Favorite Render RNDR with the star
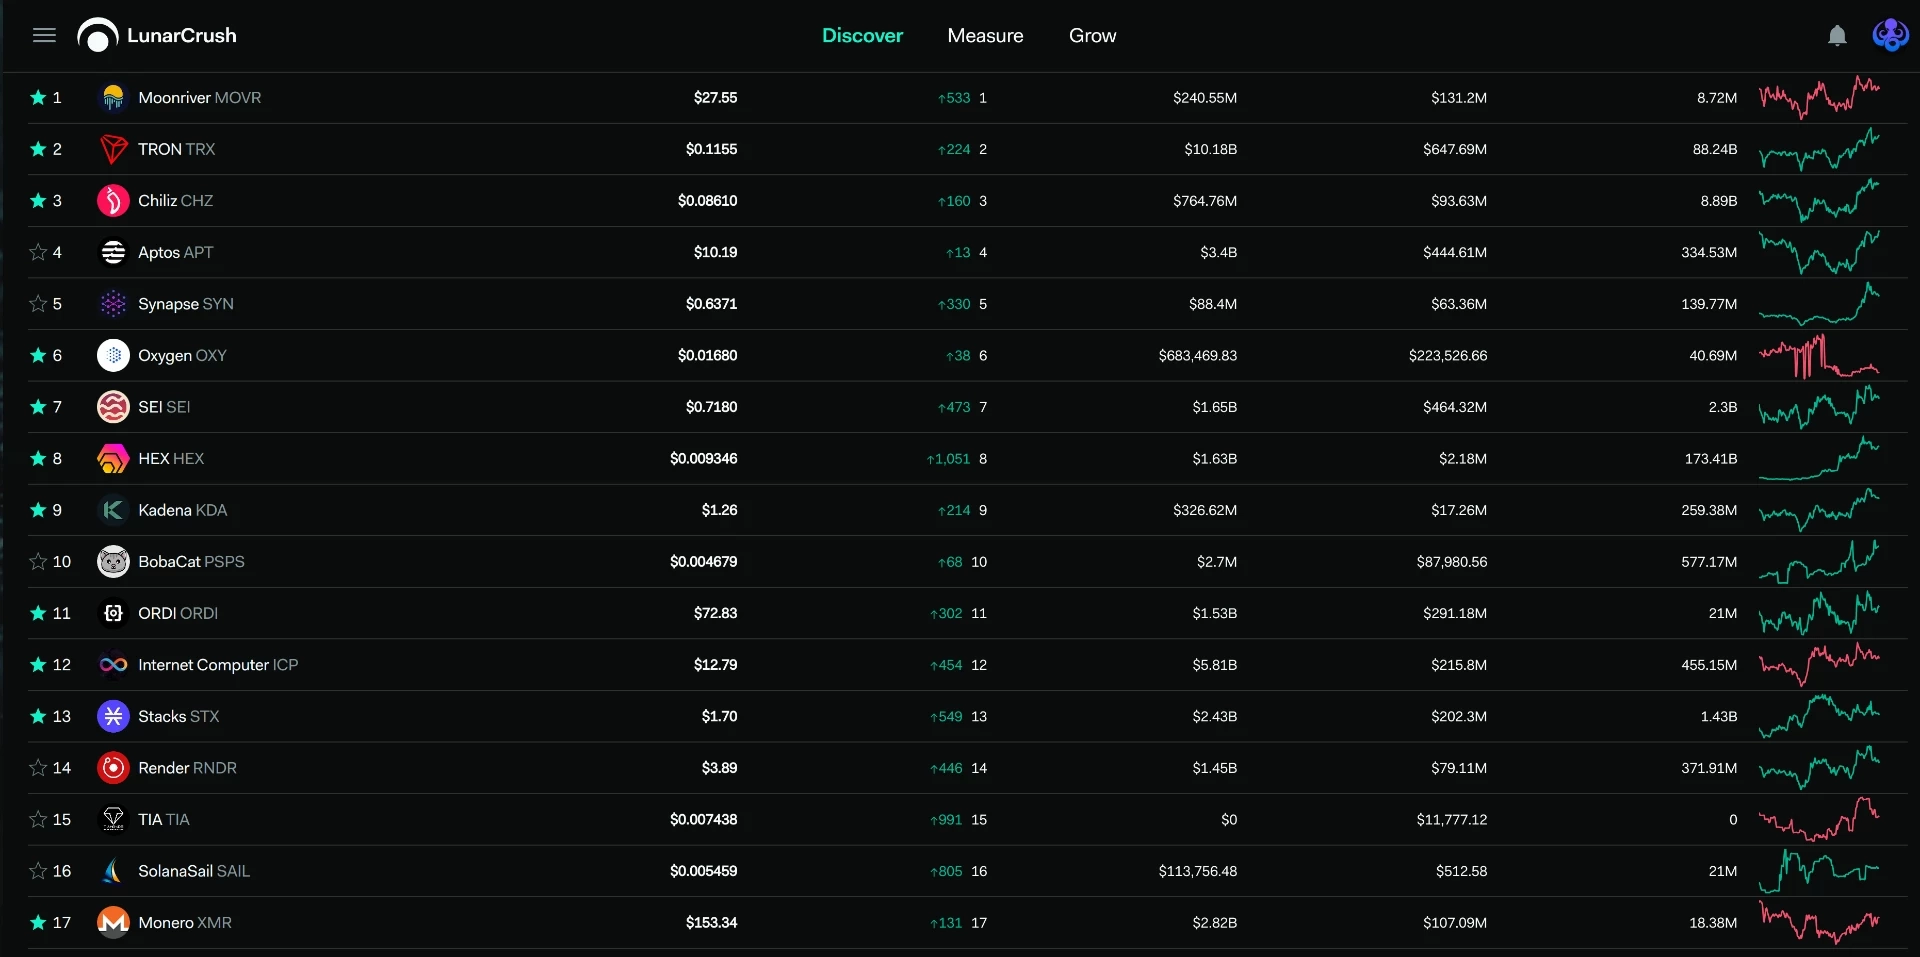Viewport: 1920px width, 957px height. [38, 767]
